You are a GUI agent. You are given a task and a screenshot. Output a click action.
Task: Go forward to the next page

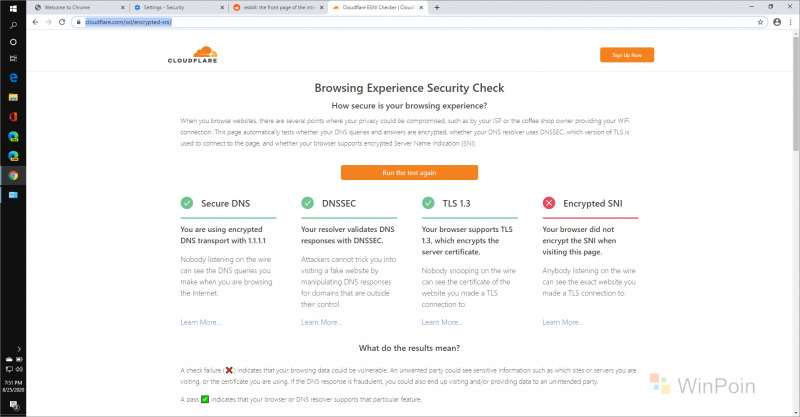click(48, 22)
